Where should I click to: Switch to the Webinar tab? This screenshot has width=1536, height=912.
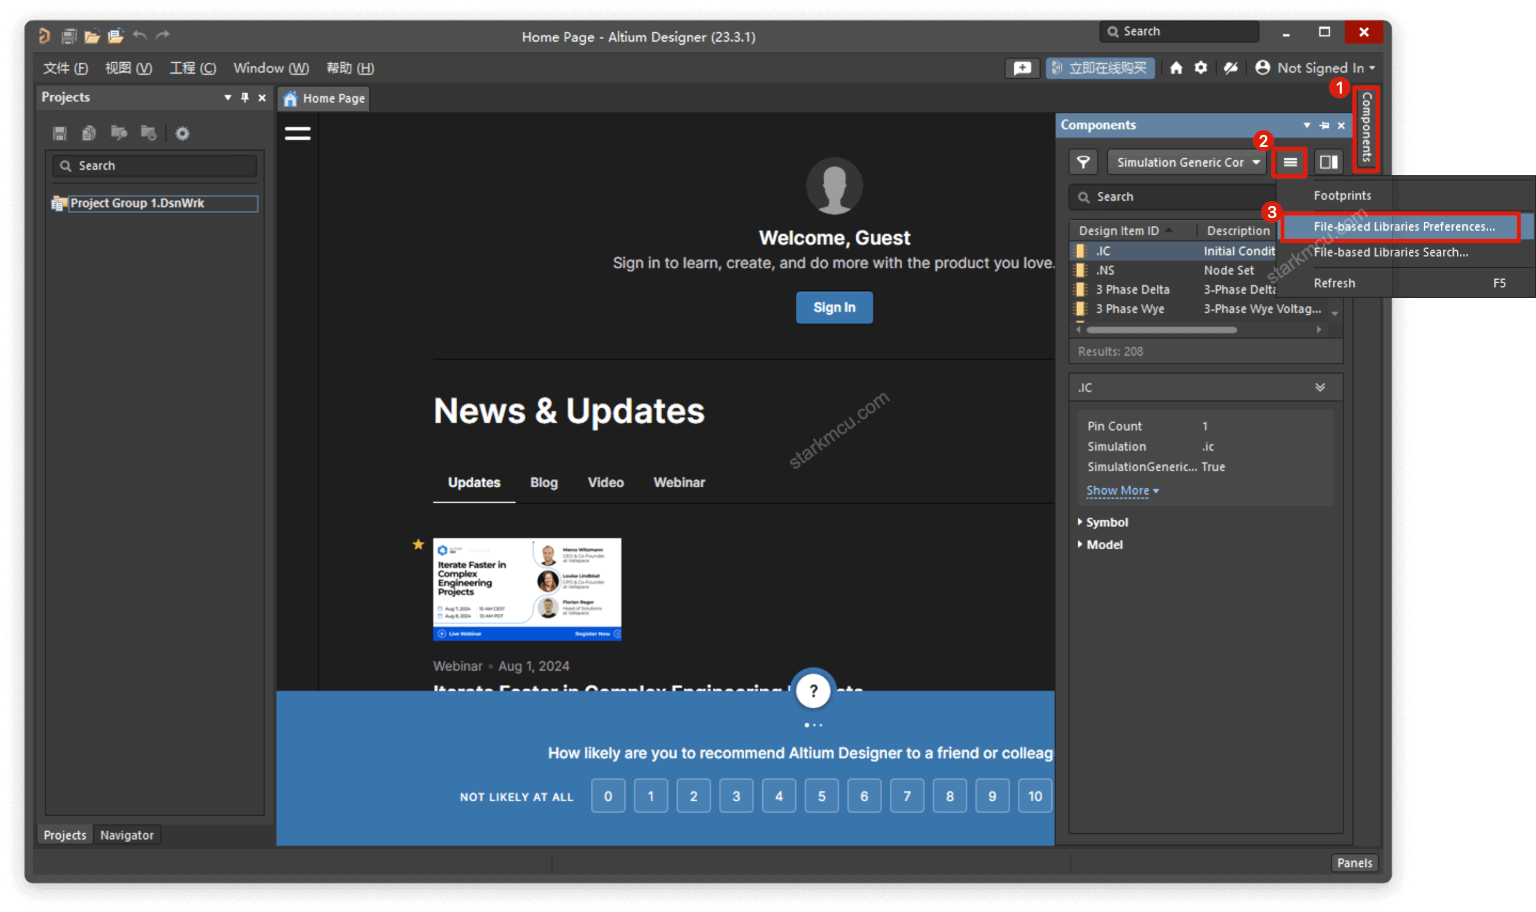[679, 482]
